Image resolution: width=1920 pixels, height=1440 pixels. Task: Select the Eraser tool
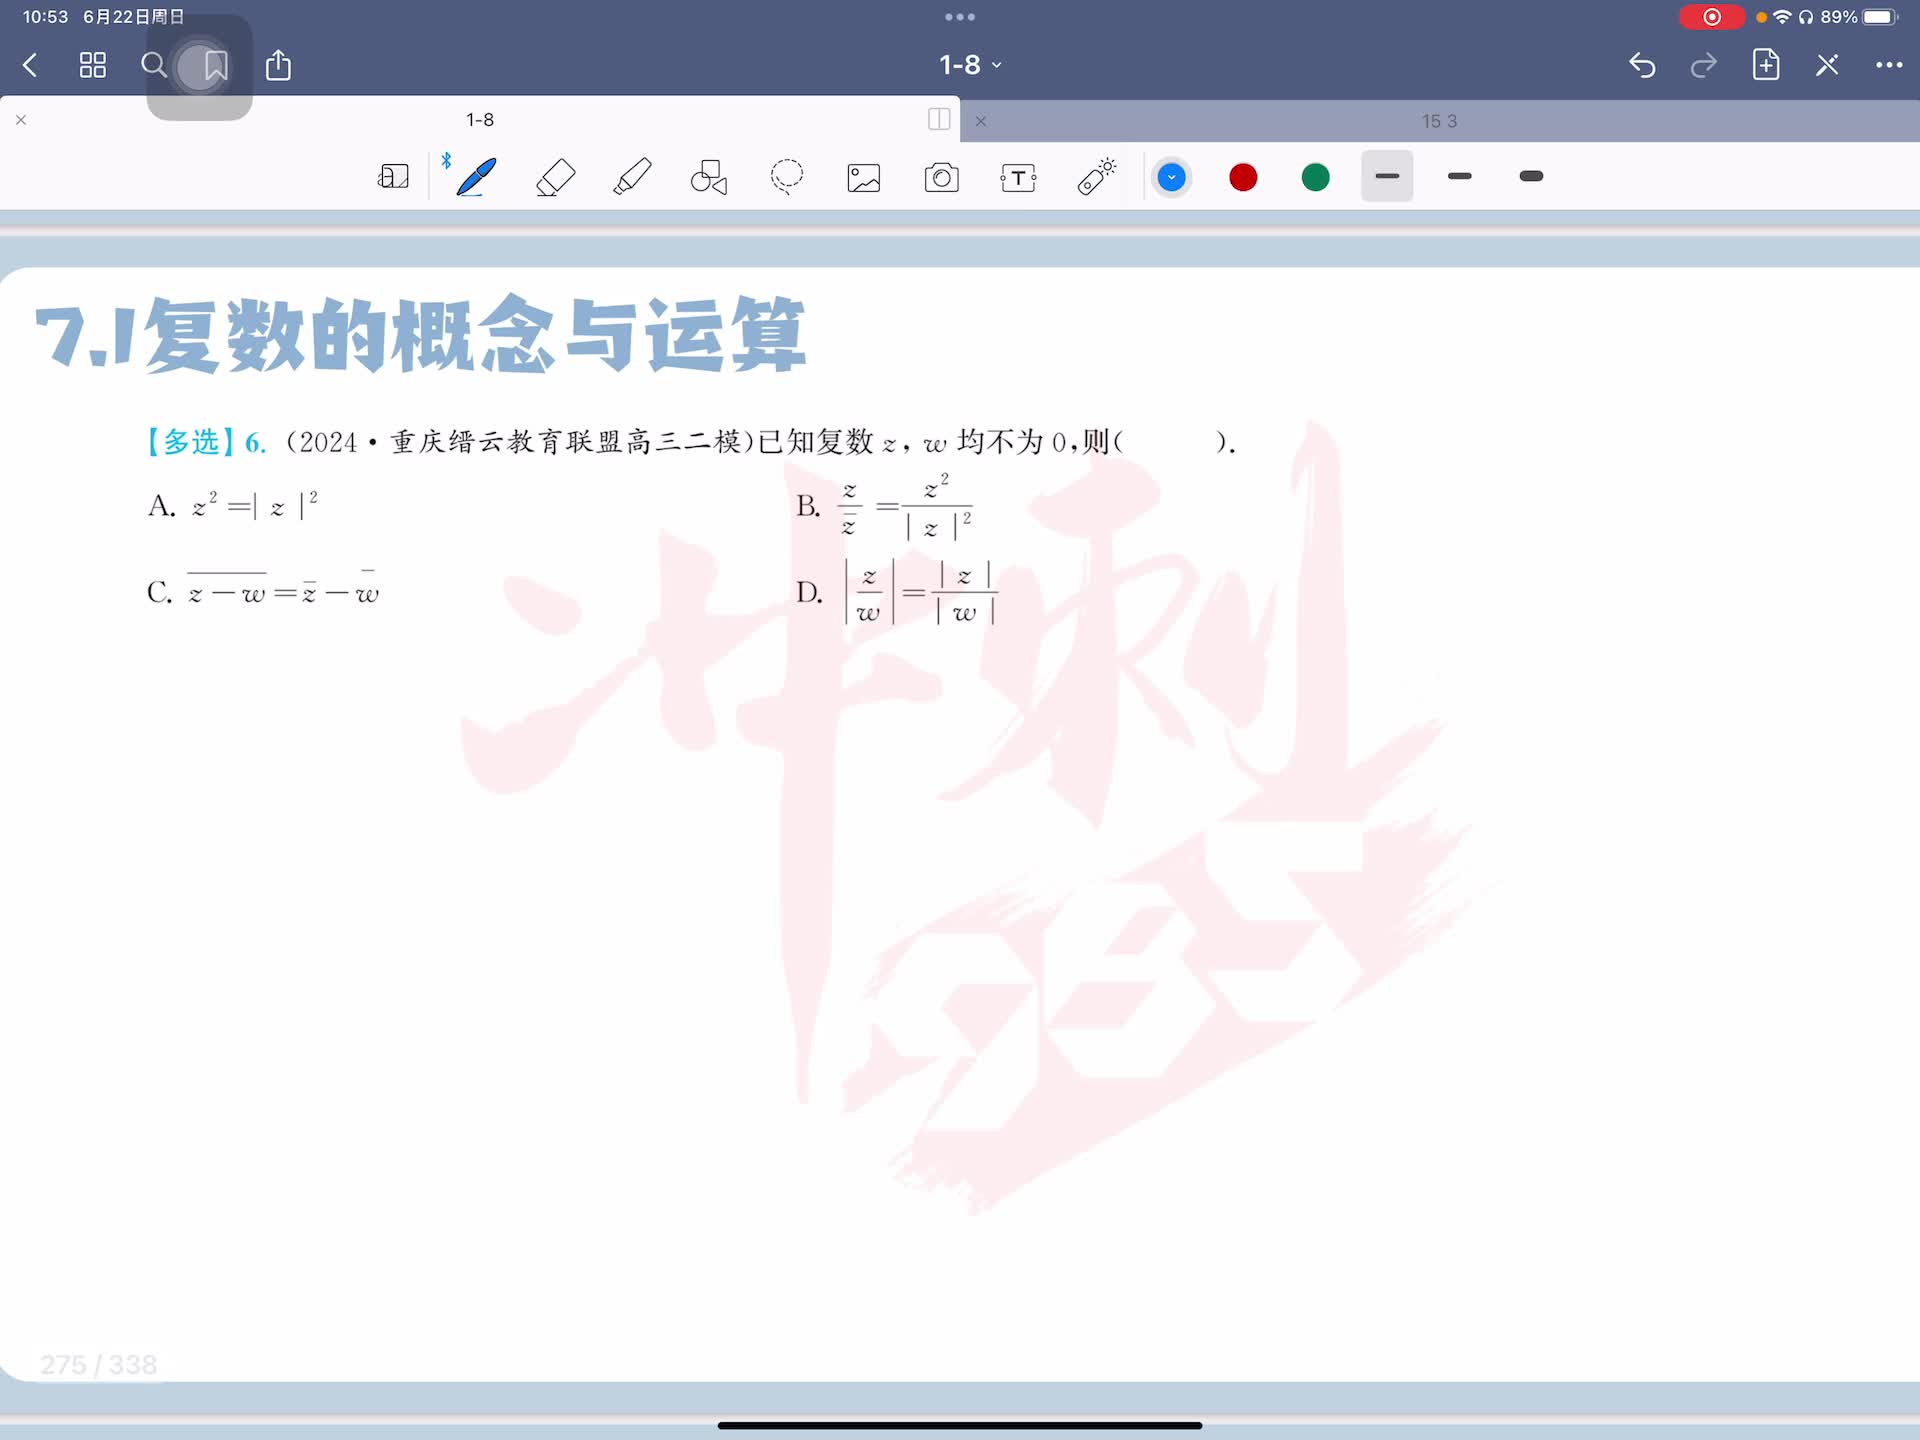(x=555, y=177)
